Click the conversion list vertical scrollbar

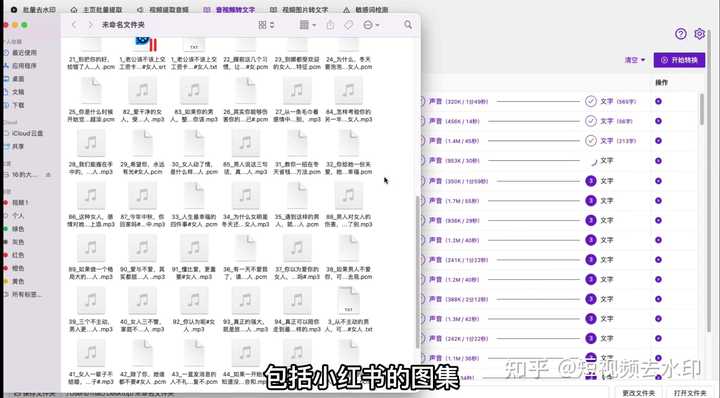702,109
